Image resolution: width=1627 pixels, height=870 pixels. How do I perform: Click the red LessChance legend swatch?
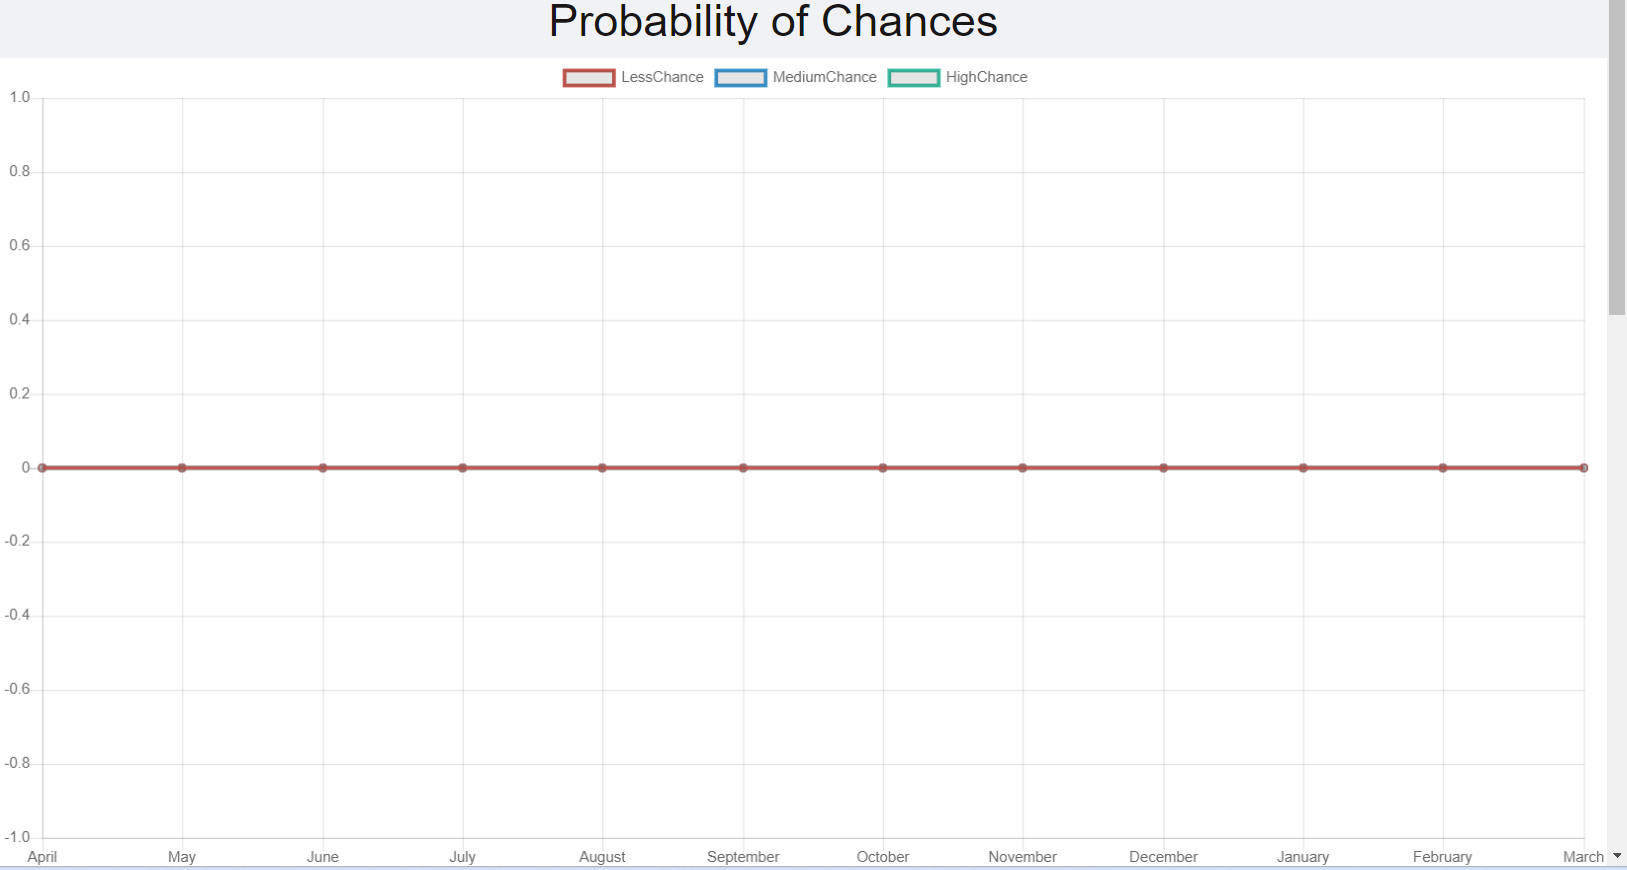(589, 78)
